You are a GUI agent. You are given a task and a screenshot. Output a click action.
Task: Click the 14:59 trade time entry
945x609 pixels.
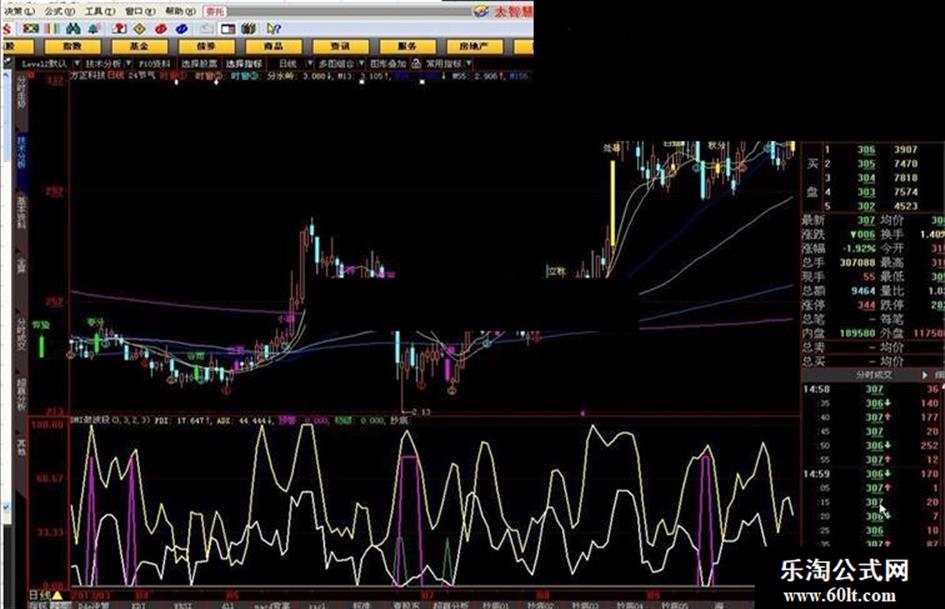tap(816, 474)
